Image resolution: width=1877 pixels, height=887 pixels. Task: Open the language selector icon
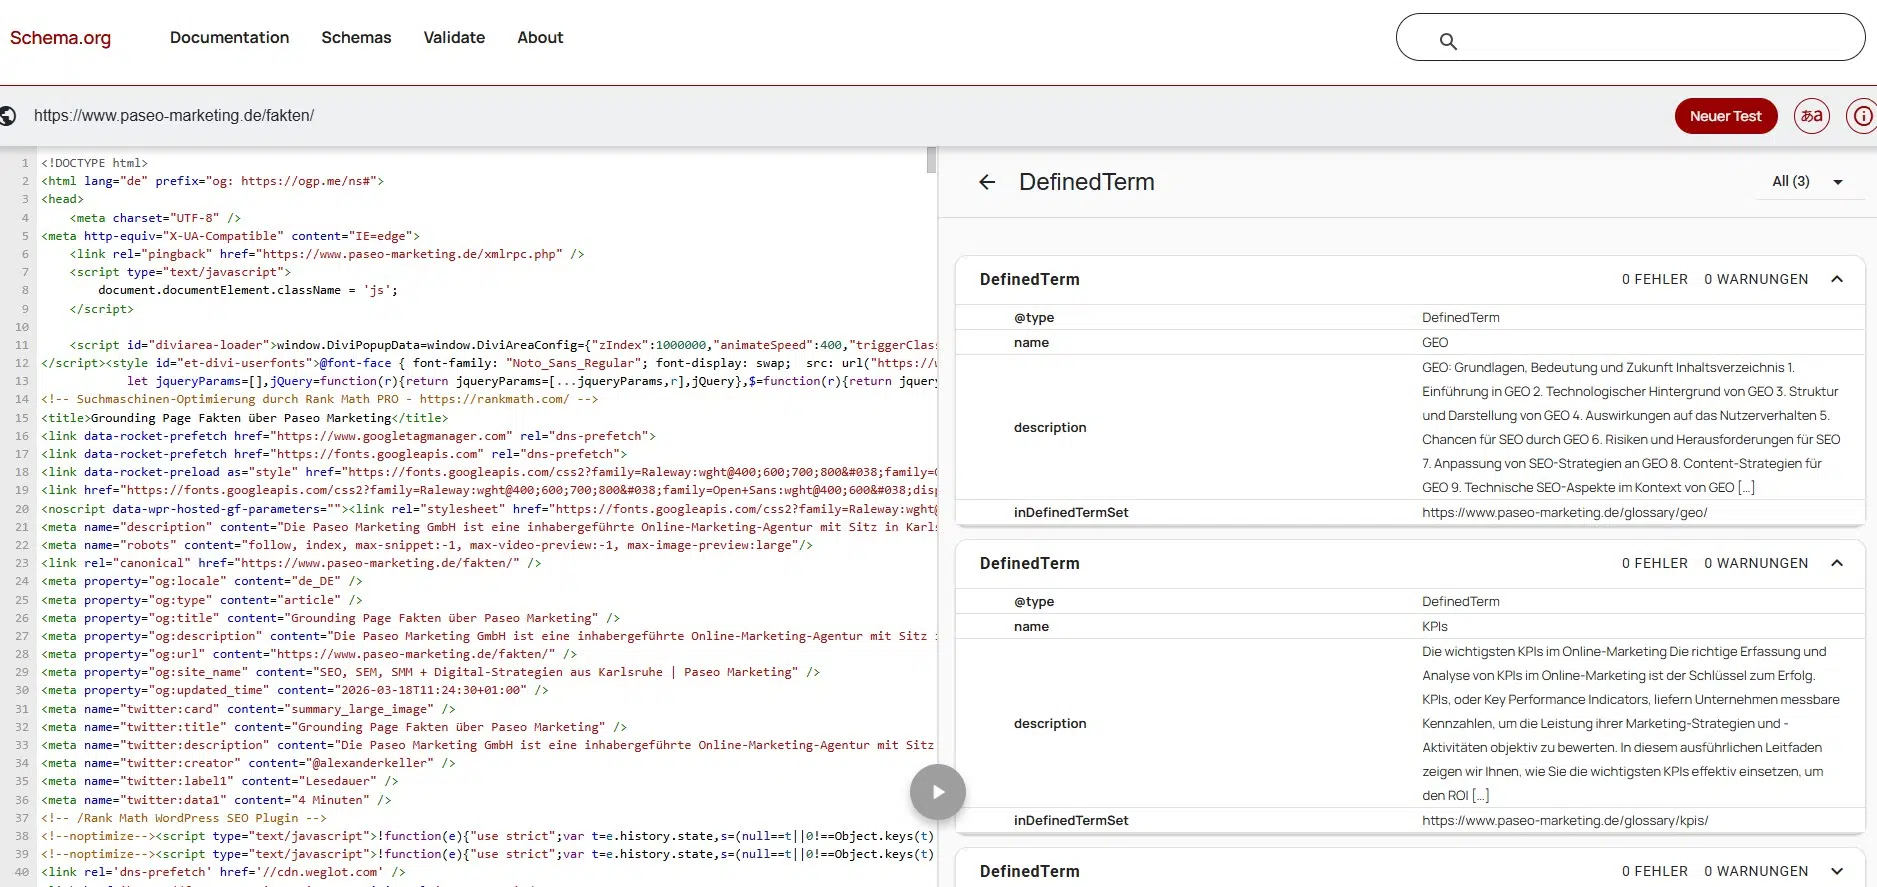[x=1812, y=116]
